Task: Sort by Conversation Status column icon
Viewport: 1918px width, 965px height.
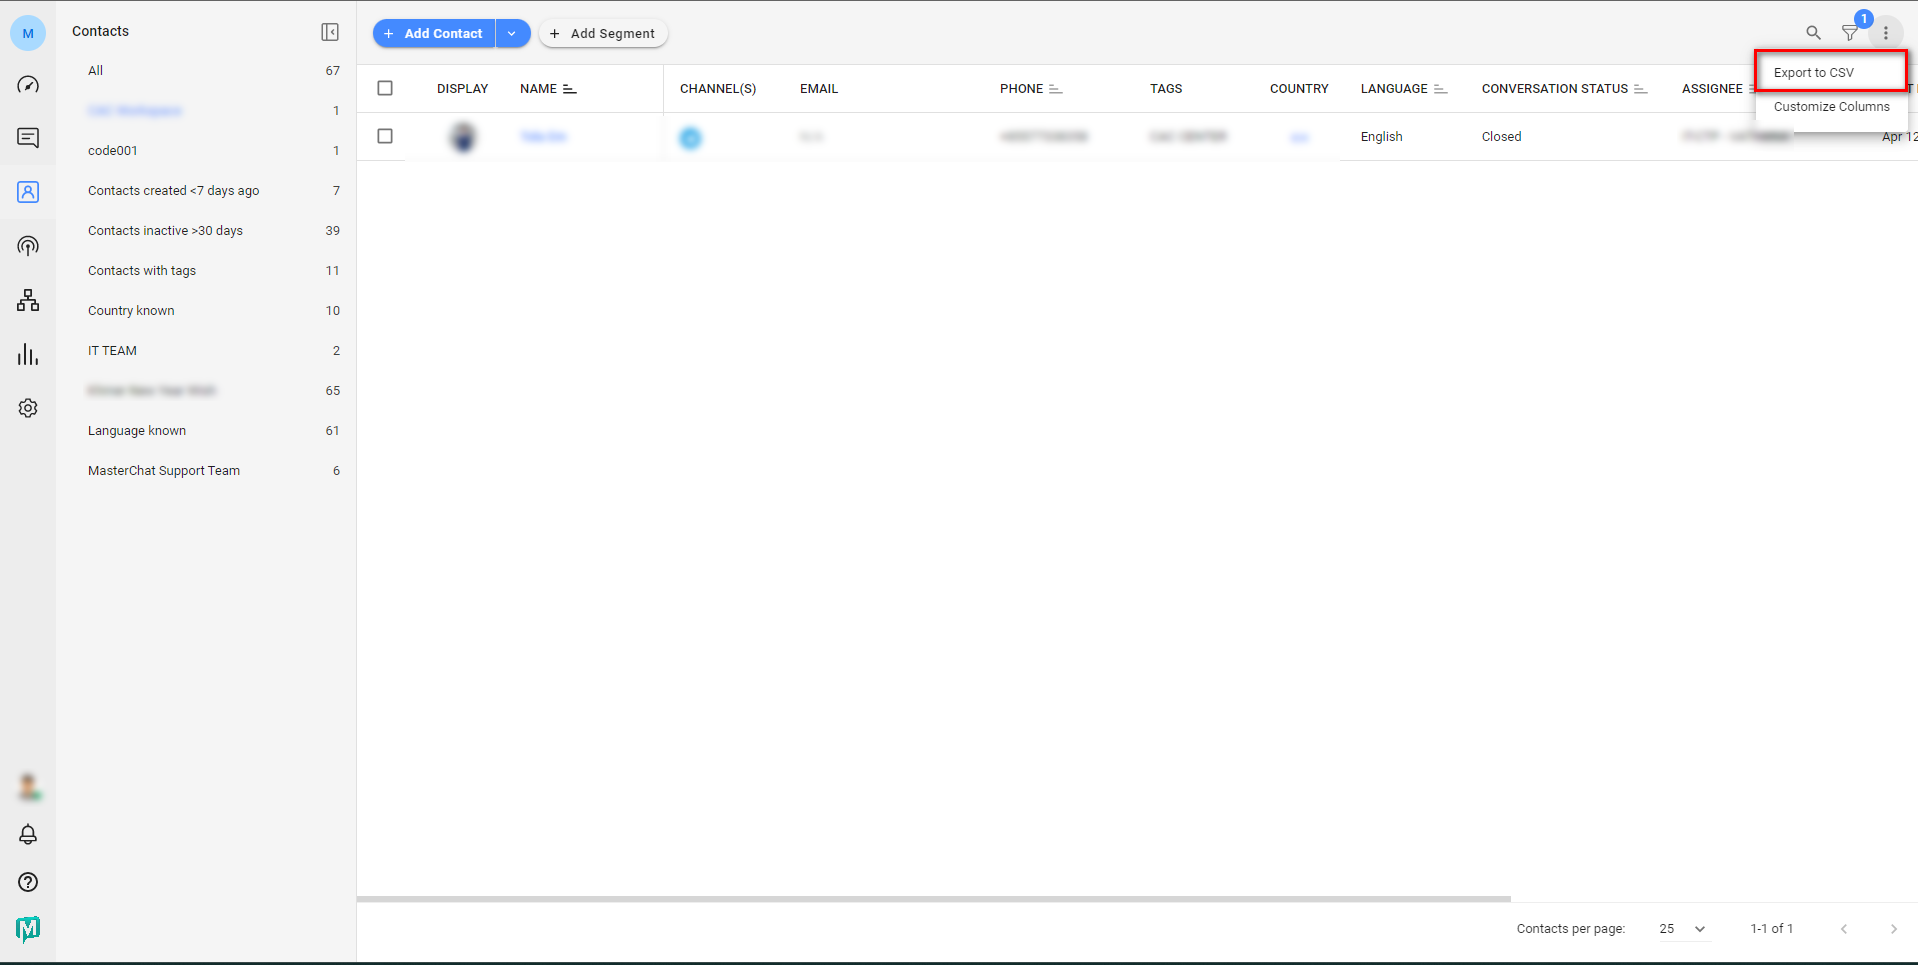Action: 1640,89
